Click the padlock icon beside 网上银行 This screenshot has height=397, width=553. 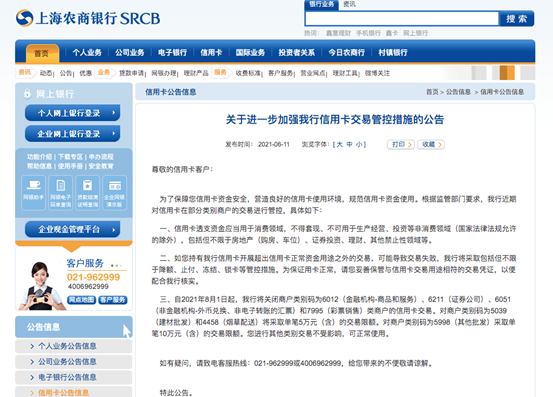coord(27,93)
